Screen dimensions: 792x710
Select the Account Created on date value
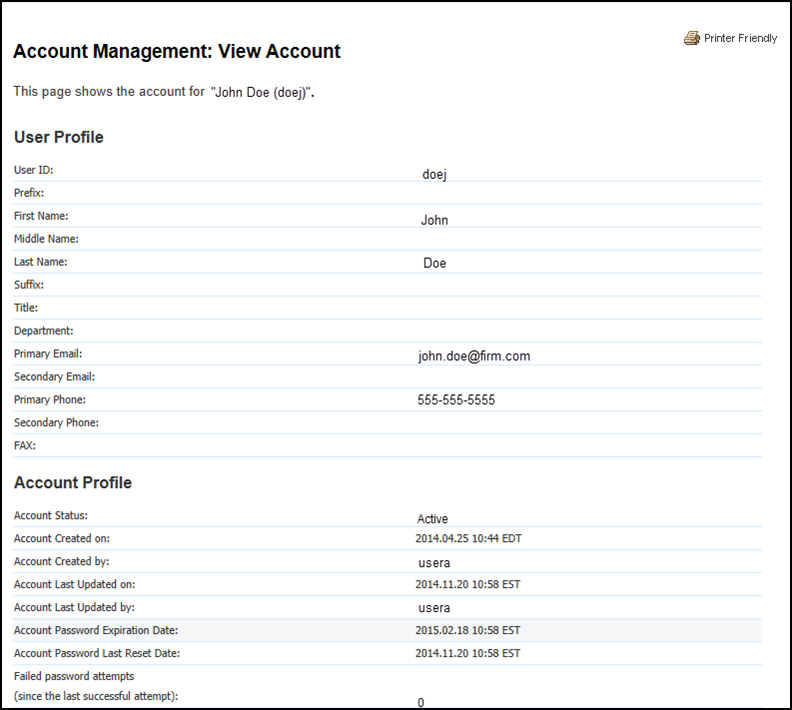468,538
